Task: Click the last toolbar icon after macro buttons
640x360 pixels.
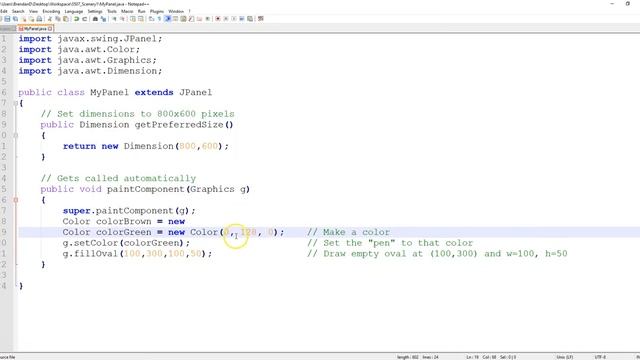Action: (260, 19)
